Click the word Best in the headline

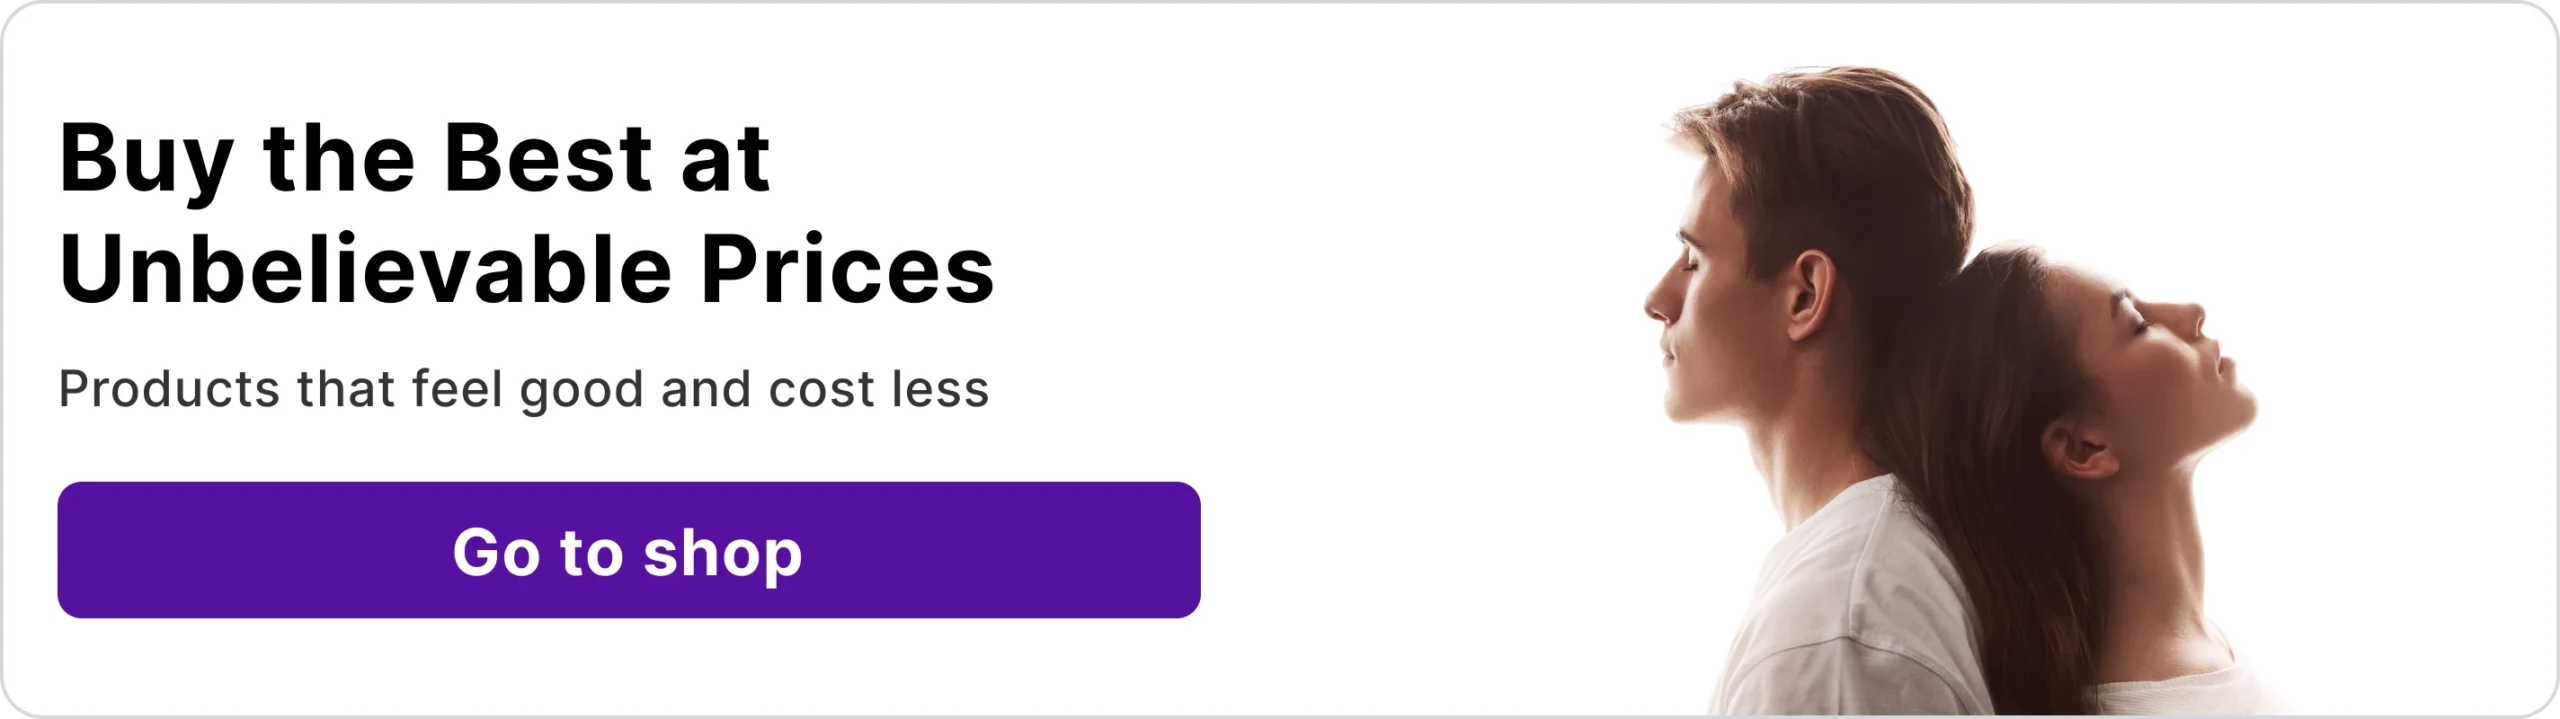pos(549,158)
